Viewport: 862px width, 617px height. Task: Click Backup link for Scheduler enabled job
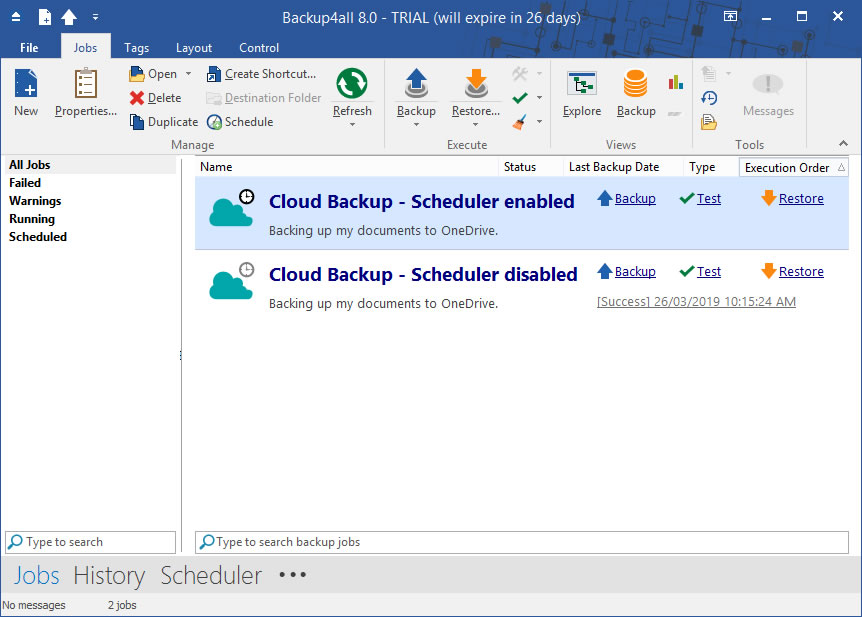635,199
